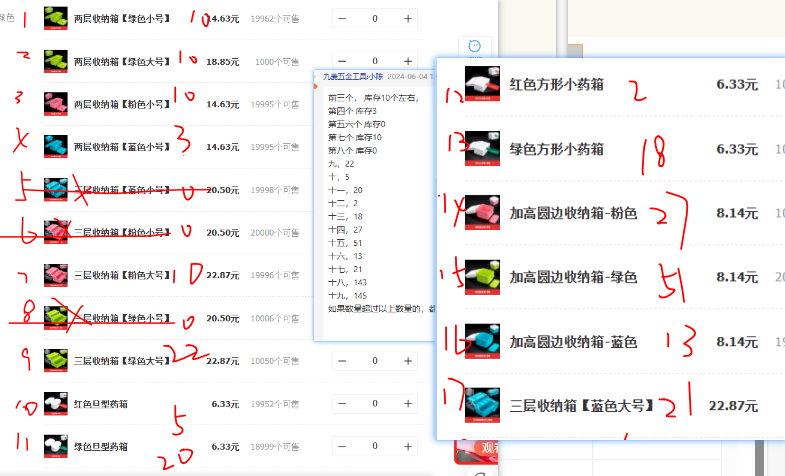Image resolution: width=785 pixels, height=476 pixels.
Task: Click sender name 九美五金工具:小陈
Action: (x=352, y=77)
